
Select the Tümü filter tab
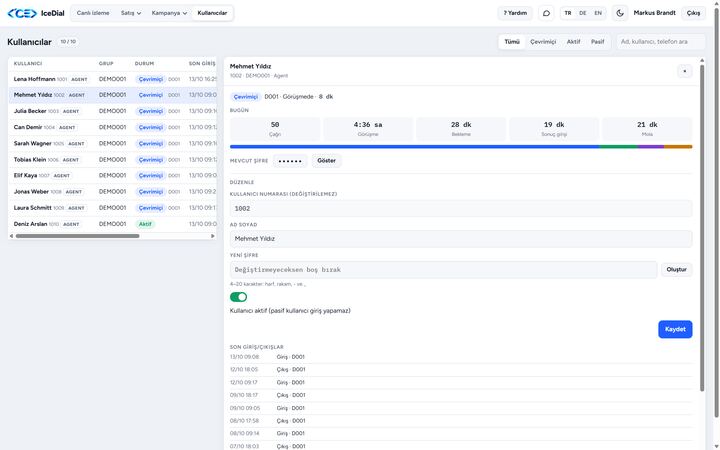512,42
